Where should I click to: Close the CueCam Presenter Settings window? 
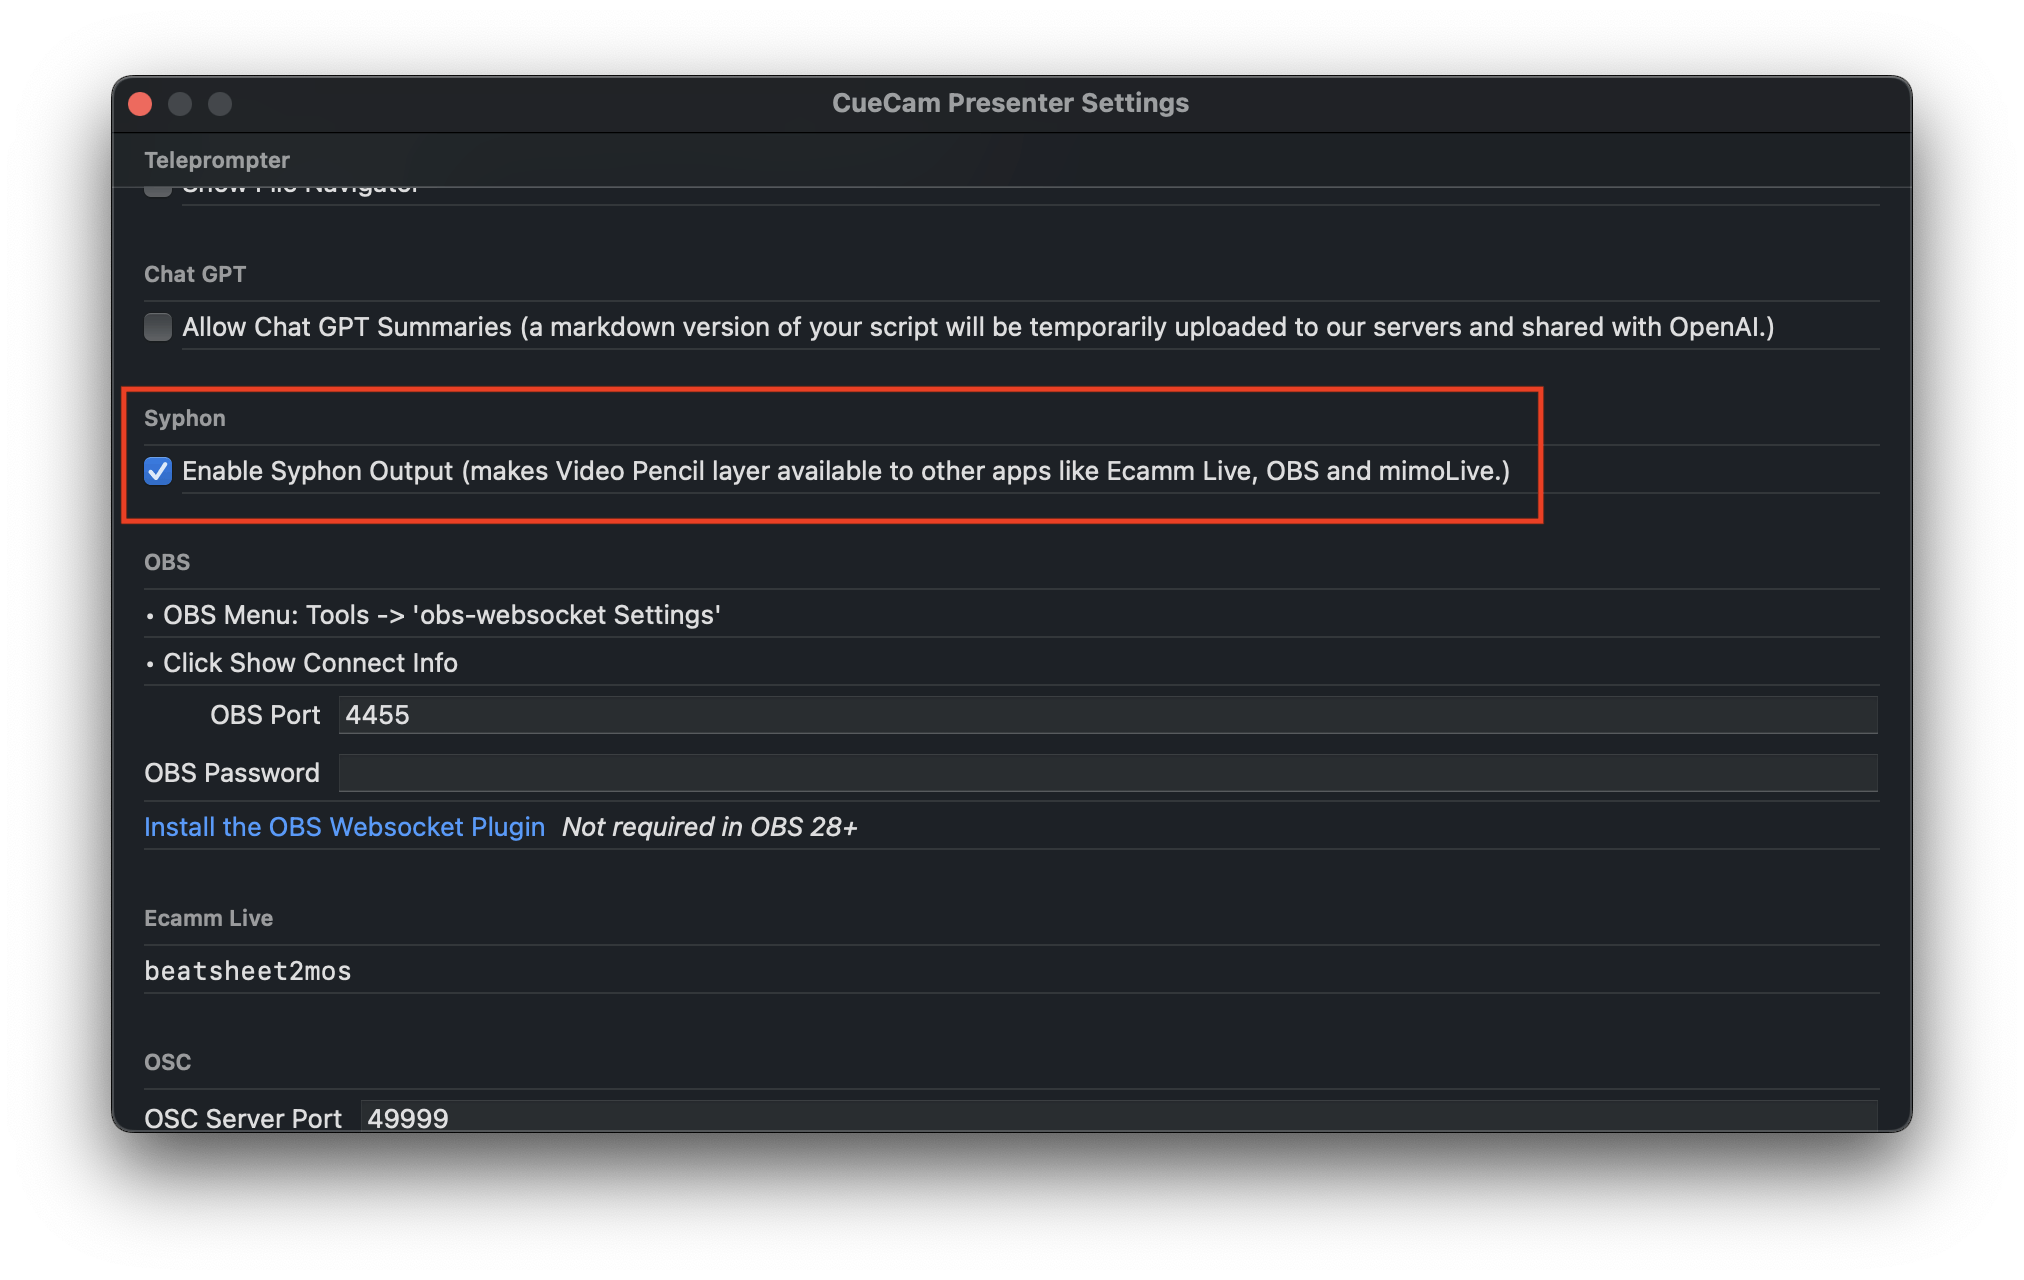141,104
